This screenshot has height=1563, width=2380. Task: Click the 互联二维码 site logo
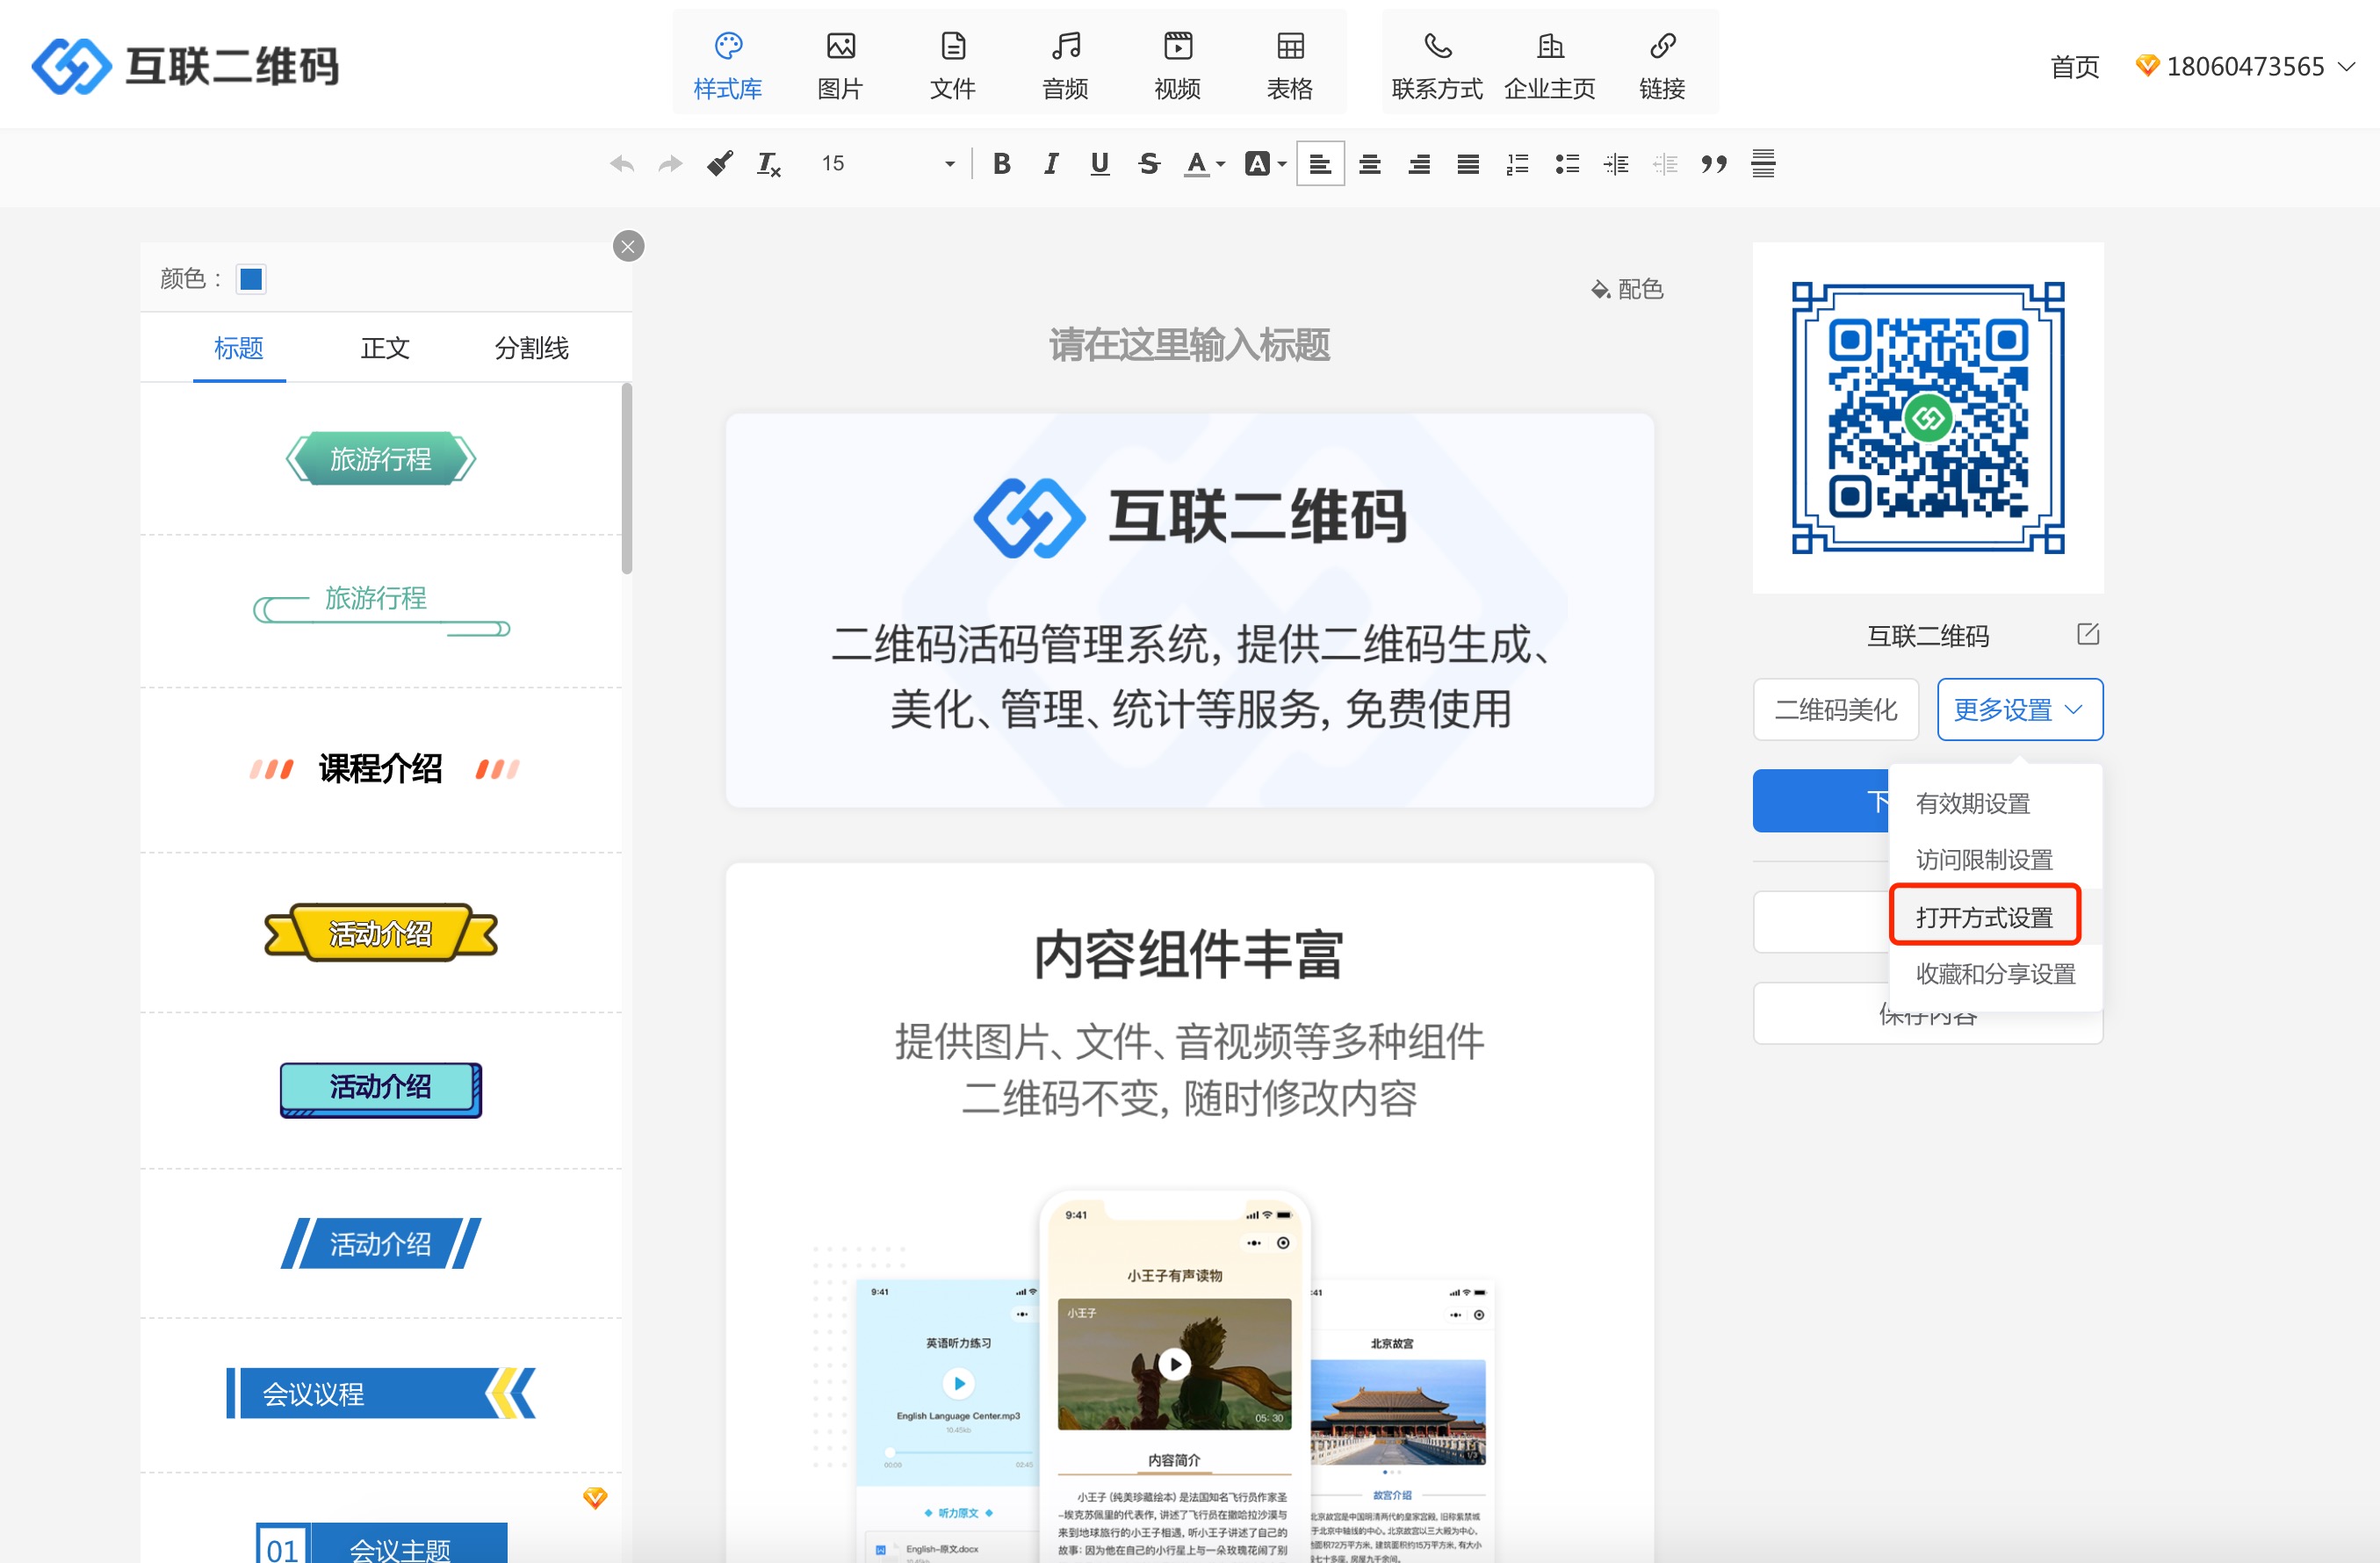(186, 66)
